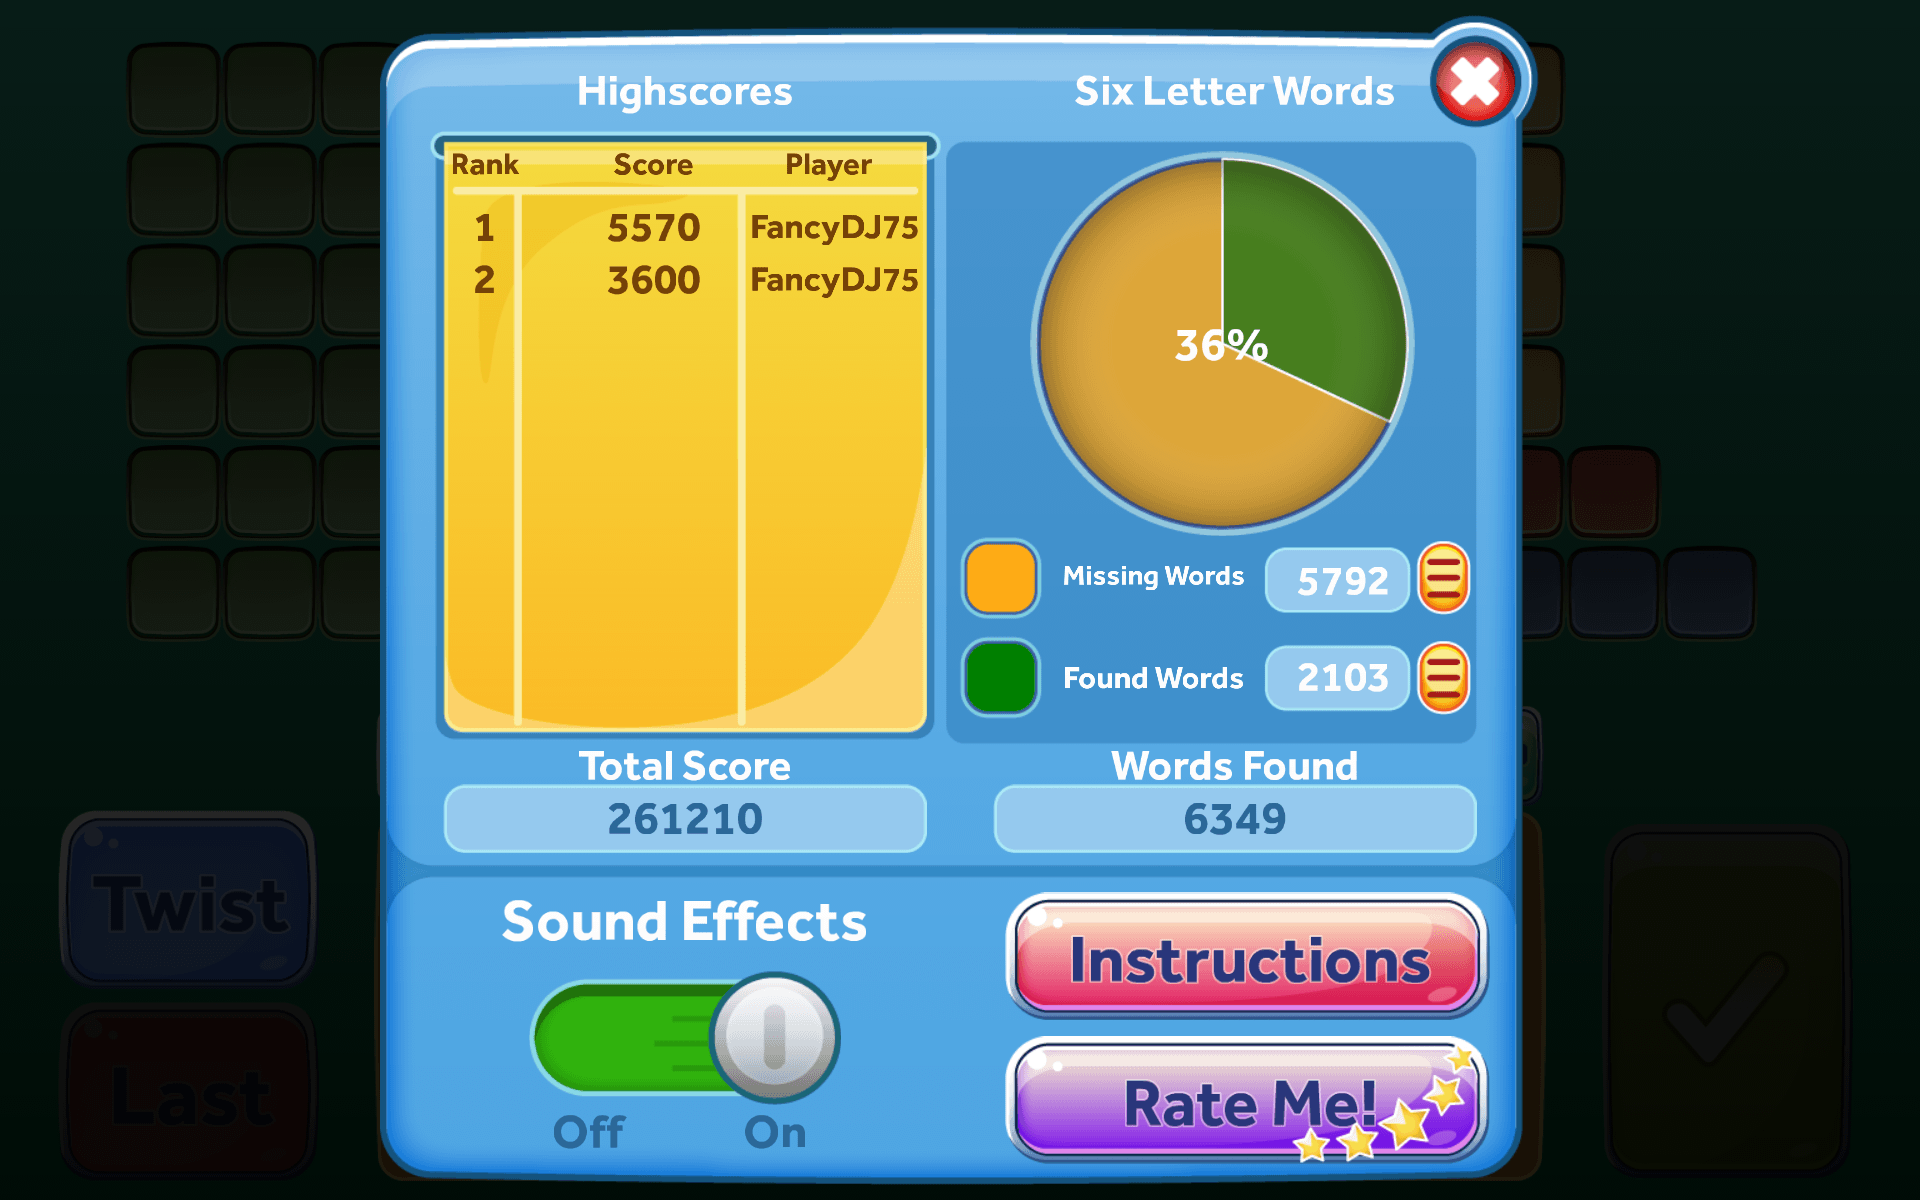Select the Total Score display field

pyautogui.click(x=684, y=818)
